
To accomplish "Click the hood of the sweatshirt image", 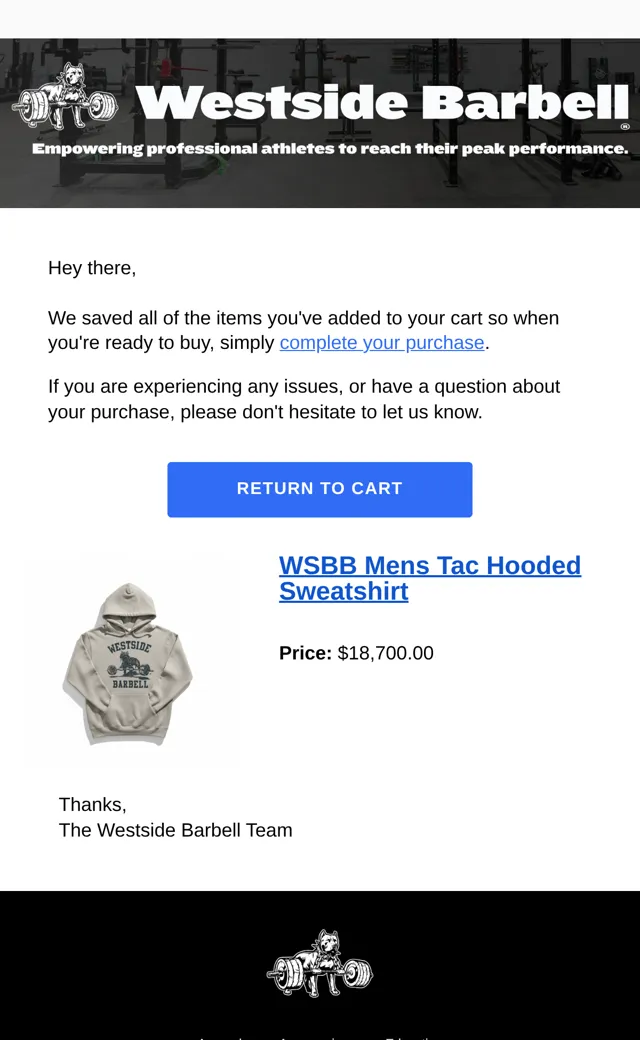I will pos(128,604).
